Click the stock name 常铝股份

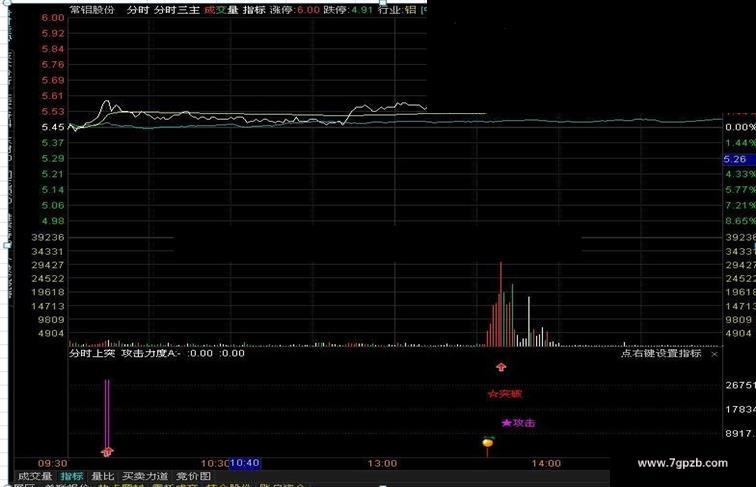point(92,10)
